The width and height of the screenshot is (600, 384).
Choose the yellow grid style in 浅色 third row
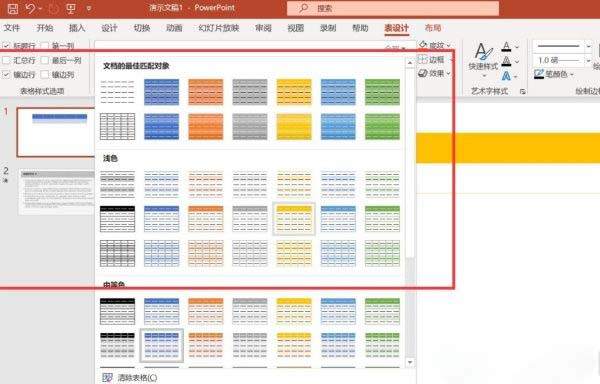tap(294, 253)
